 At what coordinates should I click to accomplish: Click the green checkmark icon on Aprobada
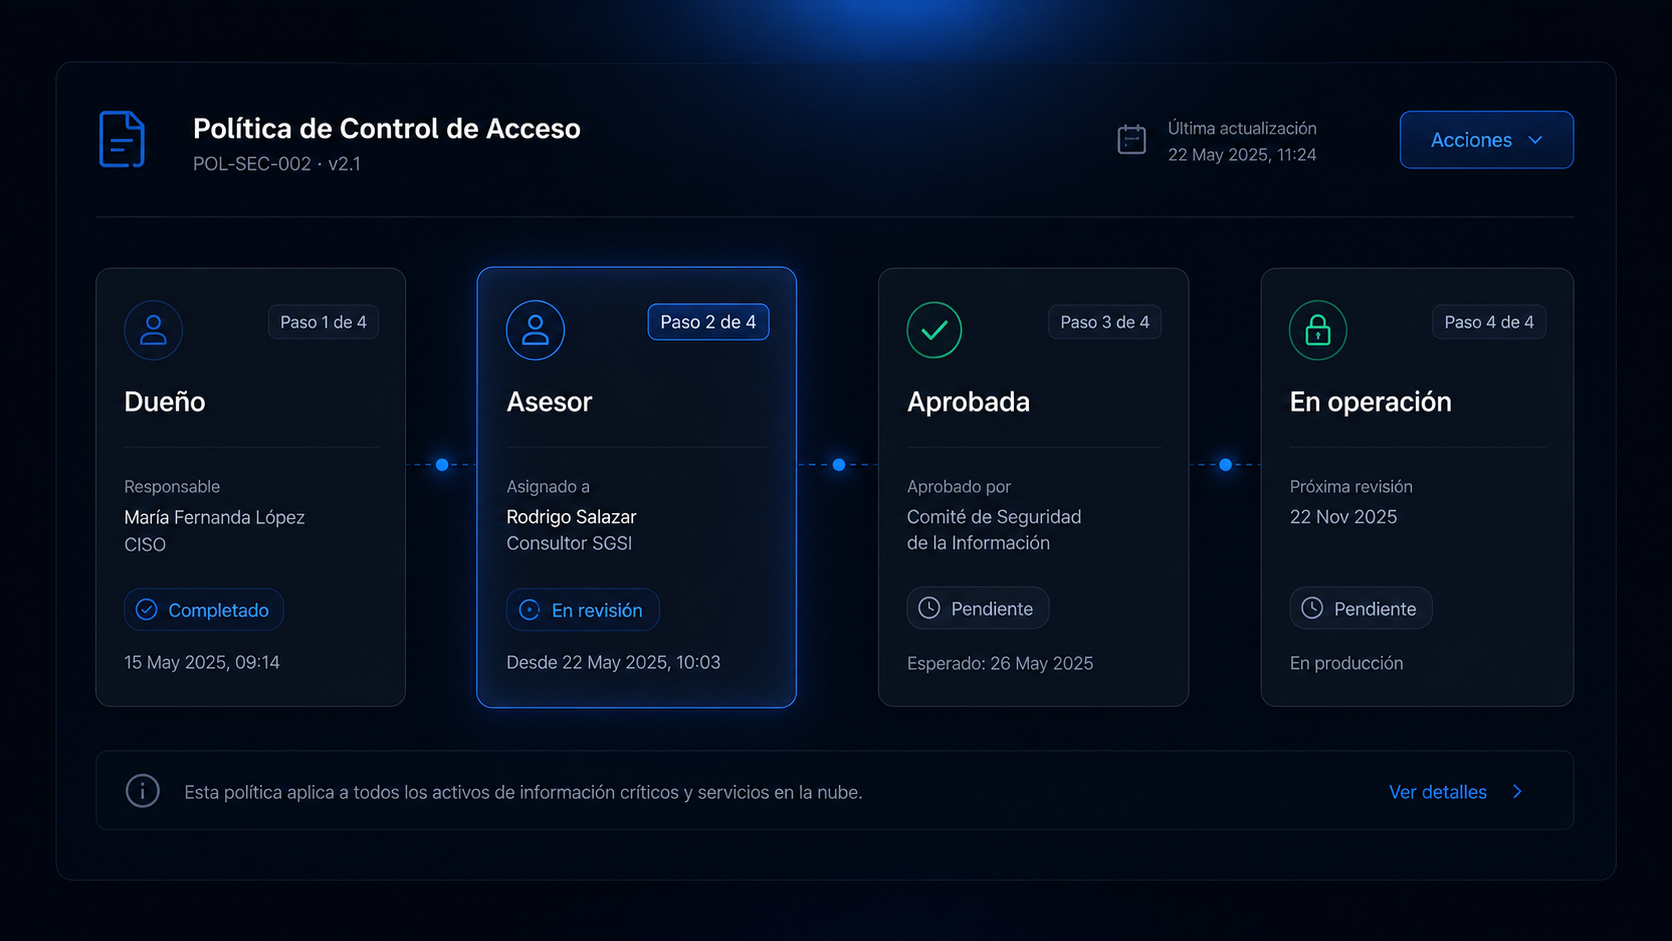934,330
